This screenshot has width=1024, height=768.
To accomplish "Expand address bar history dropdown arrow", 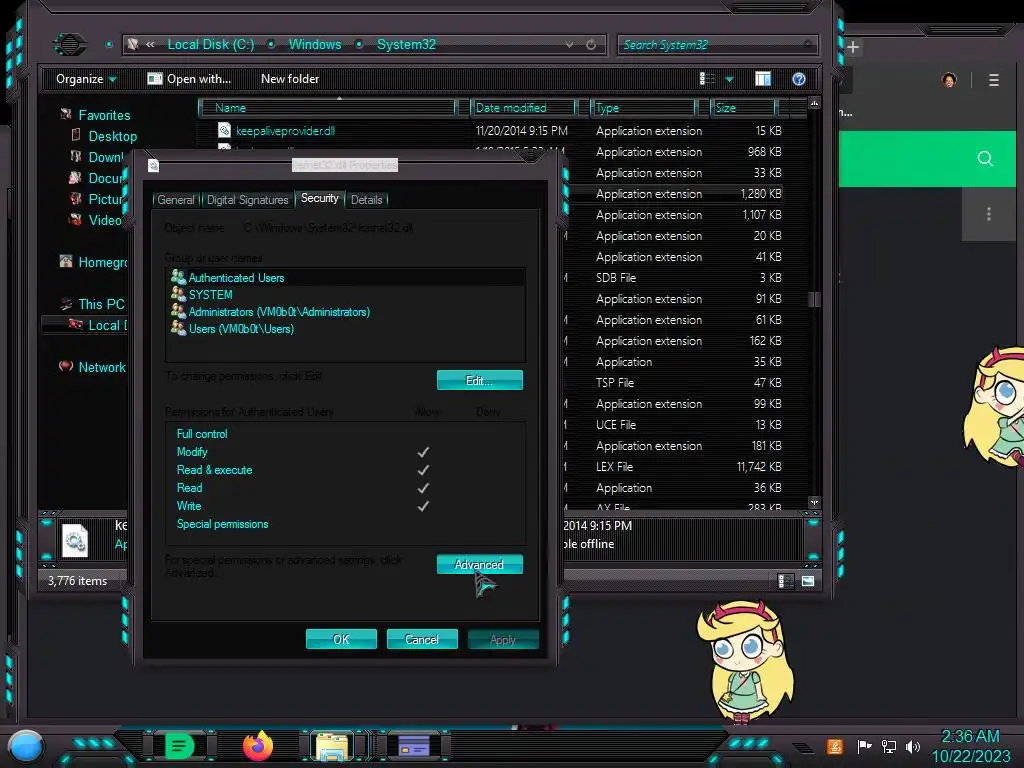I will (569, 44).
